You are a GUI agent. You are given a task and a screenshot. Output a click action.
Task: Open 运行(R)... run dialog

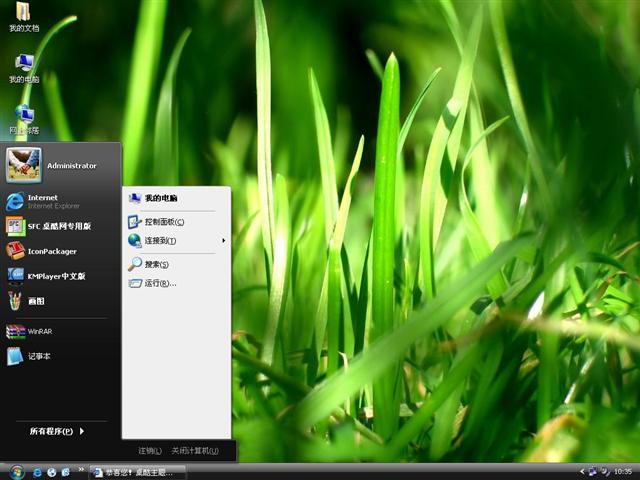tap(176, 283)
